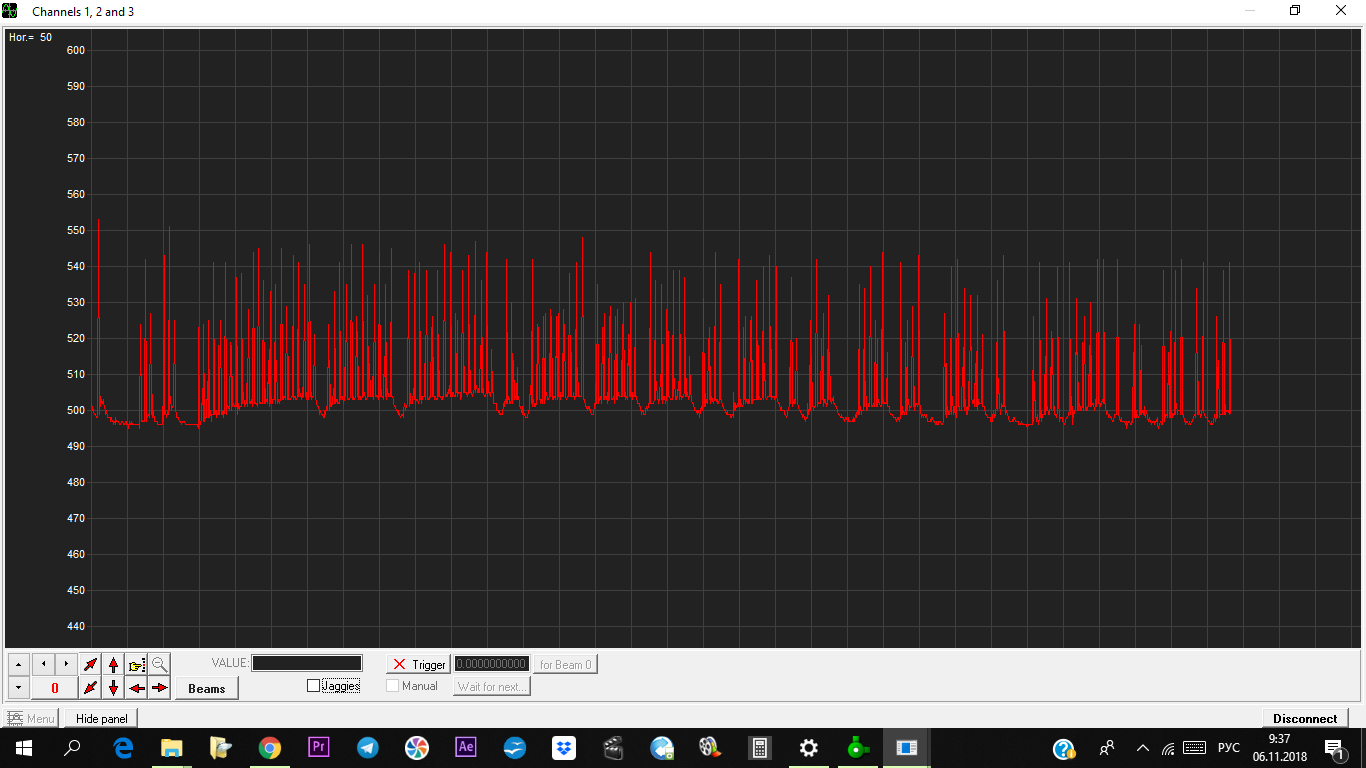Click the red left arrow icon
Image resolution: width=1366 pixels, height=768 pixels.
(x=137, y=688)
